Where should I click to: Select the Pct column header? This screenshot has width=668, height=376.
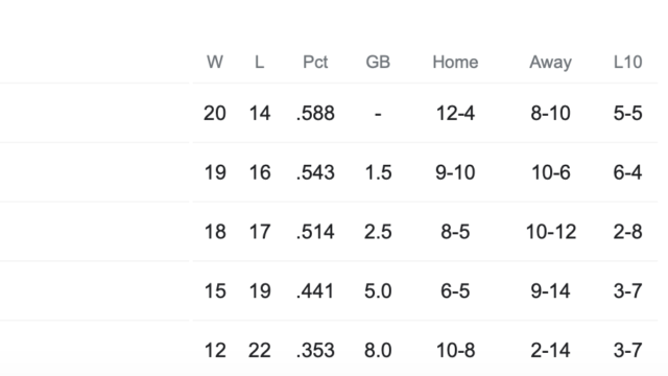coord(315,62)
